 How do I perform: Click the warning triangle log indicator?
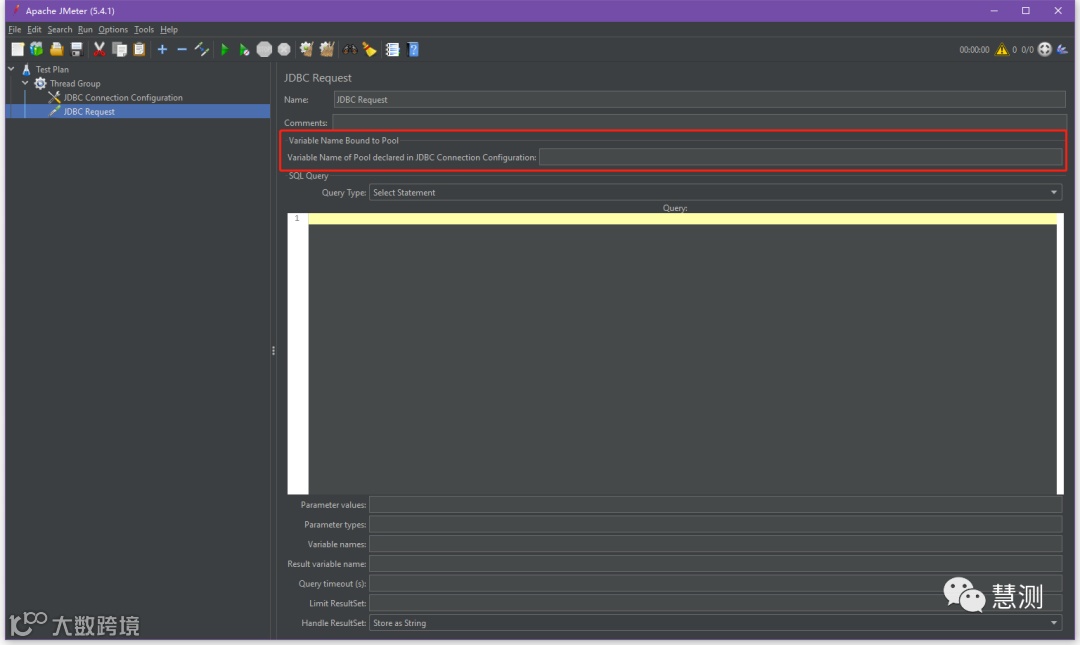tap(1001, 49)
